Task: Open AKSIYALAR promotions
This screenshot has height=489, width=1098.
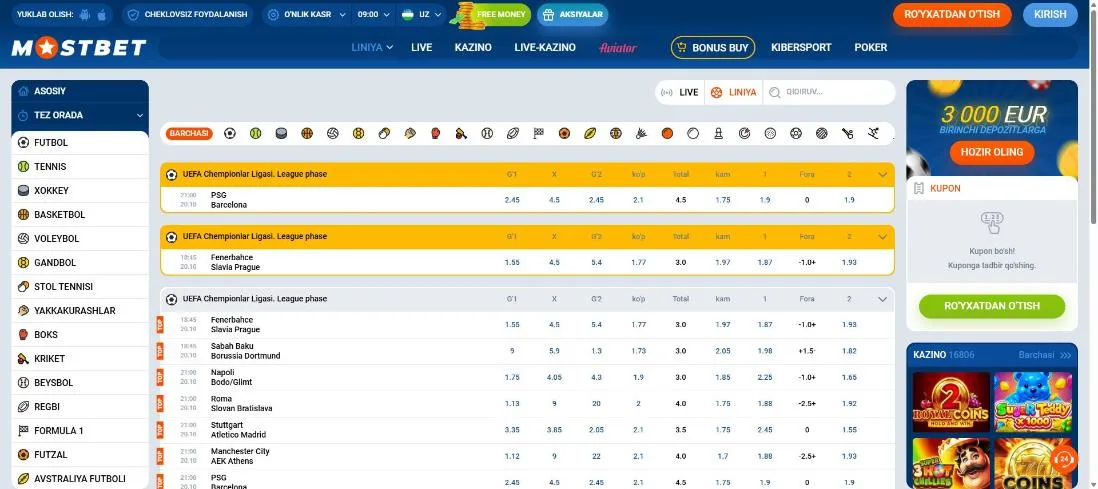Action: click(573, 14)
